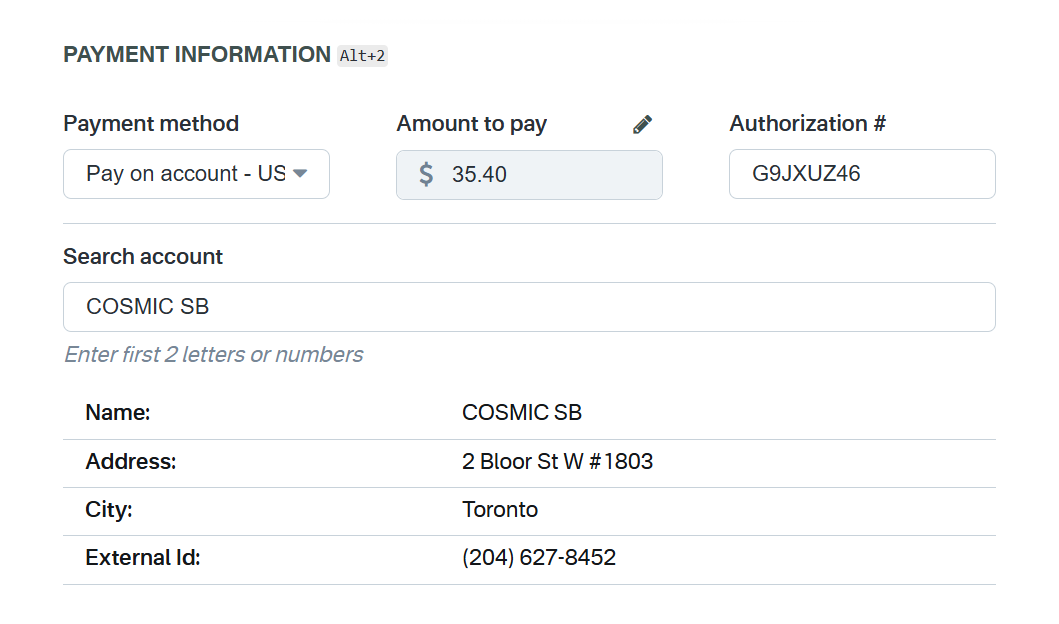Select the COSMIC SB name value in results
The width and height of the screenshot is (1059, 624).
(521, 412)
